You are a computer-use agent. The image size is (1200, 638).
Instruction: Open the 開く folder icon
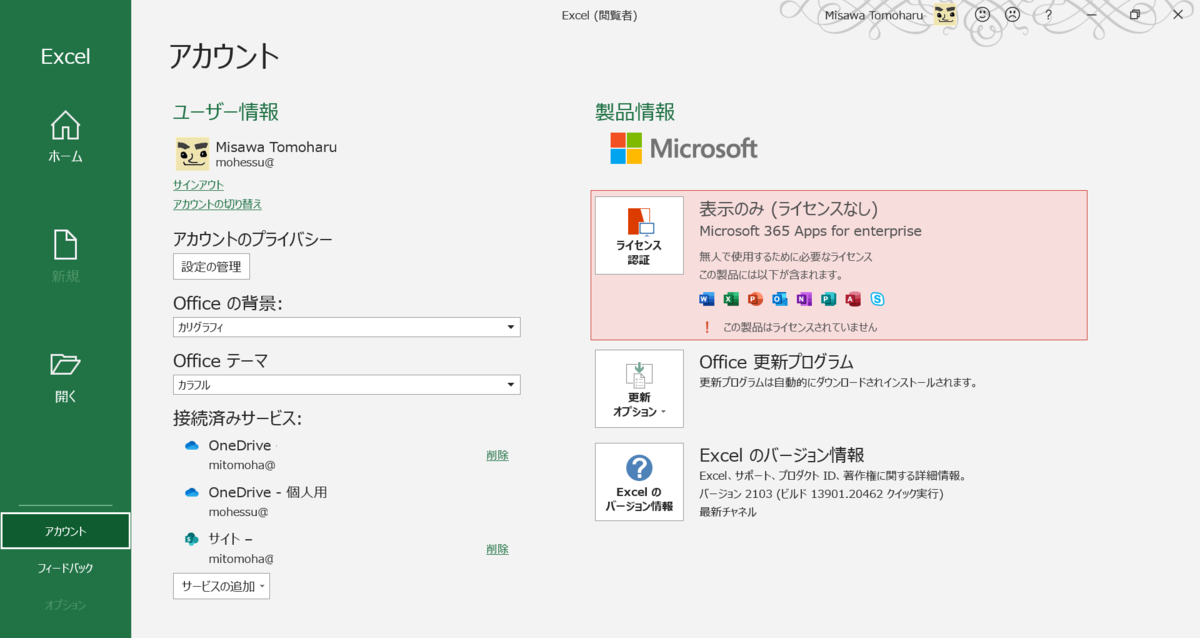65,364
